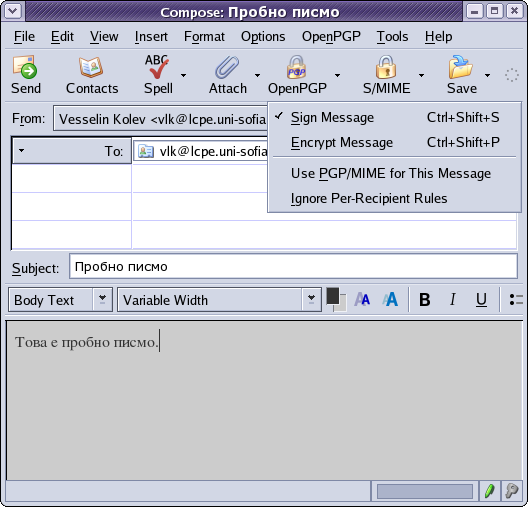Open the Format menu
The width and height of the screenshot is (528, 507).
[x=204, y=36]
